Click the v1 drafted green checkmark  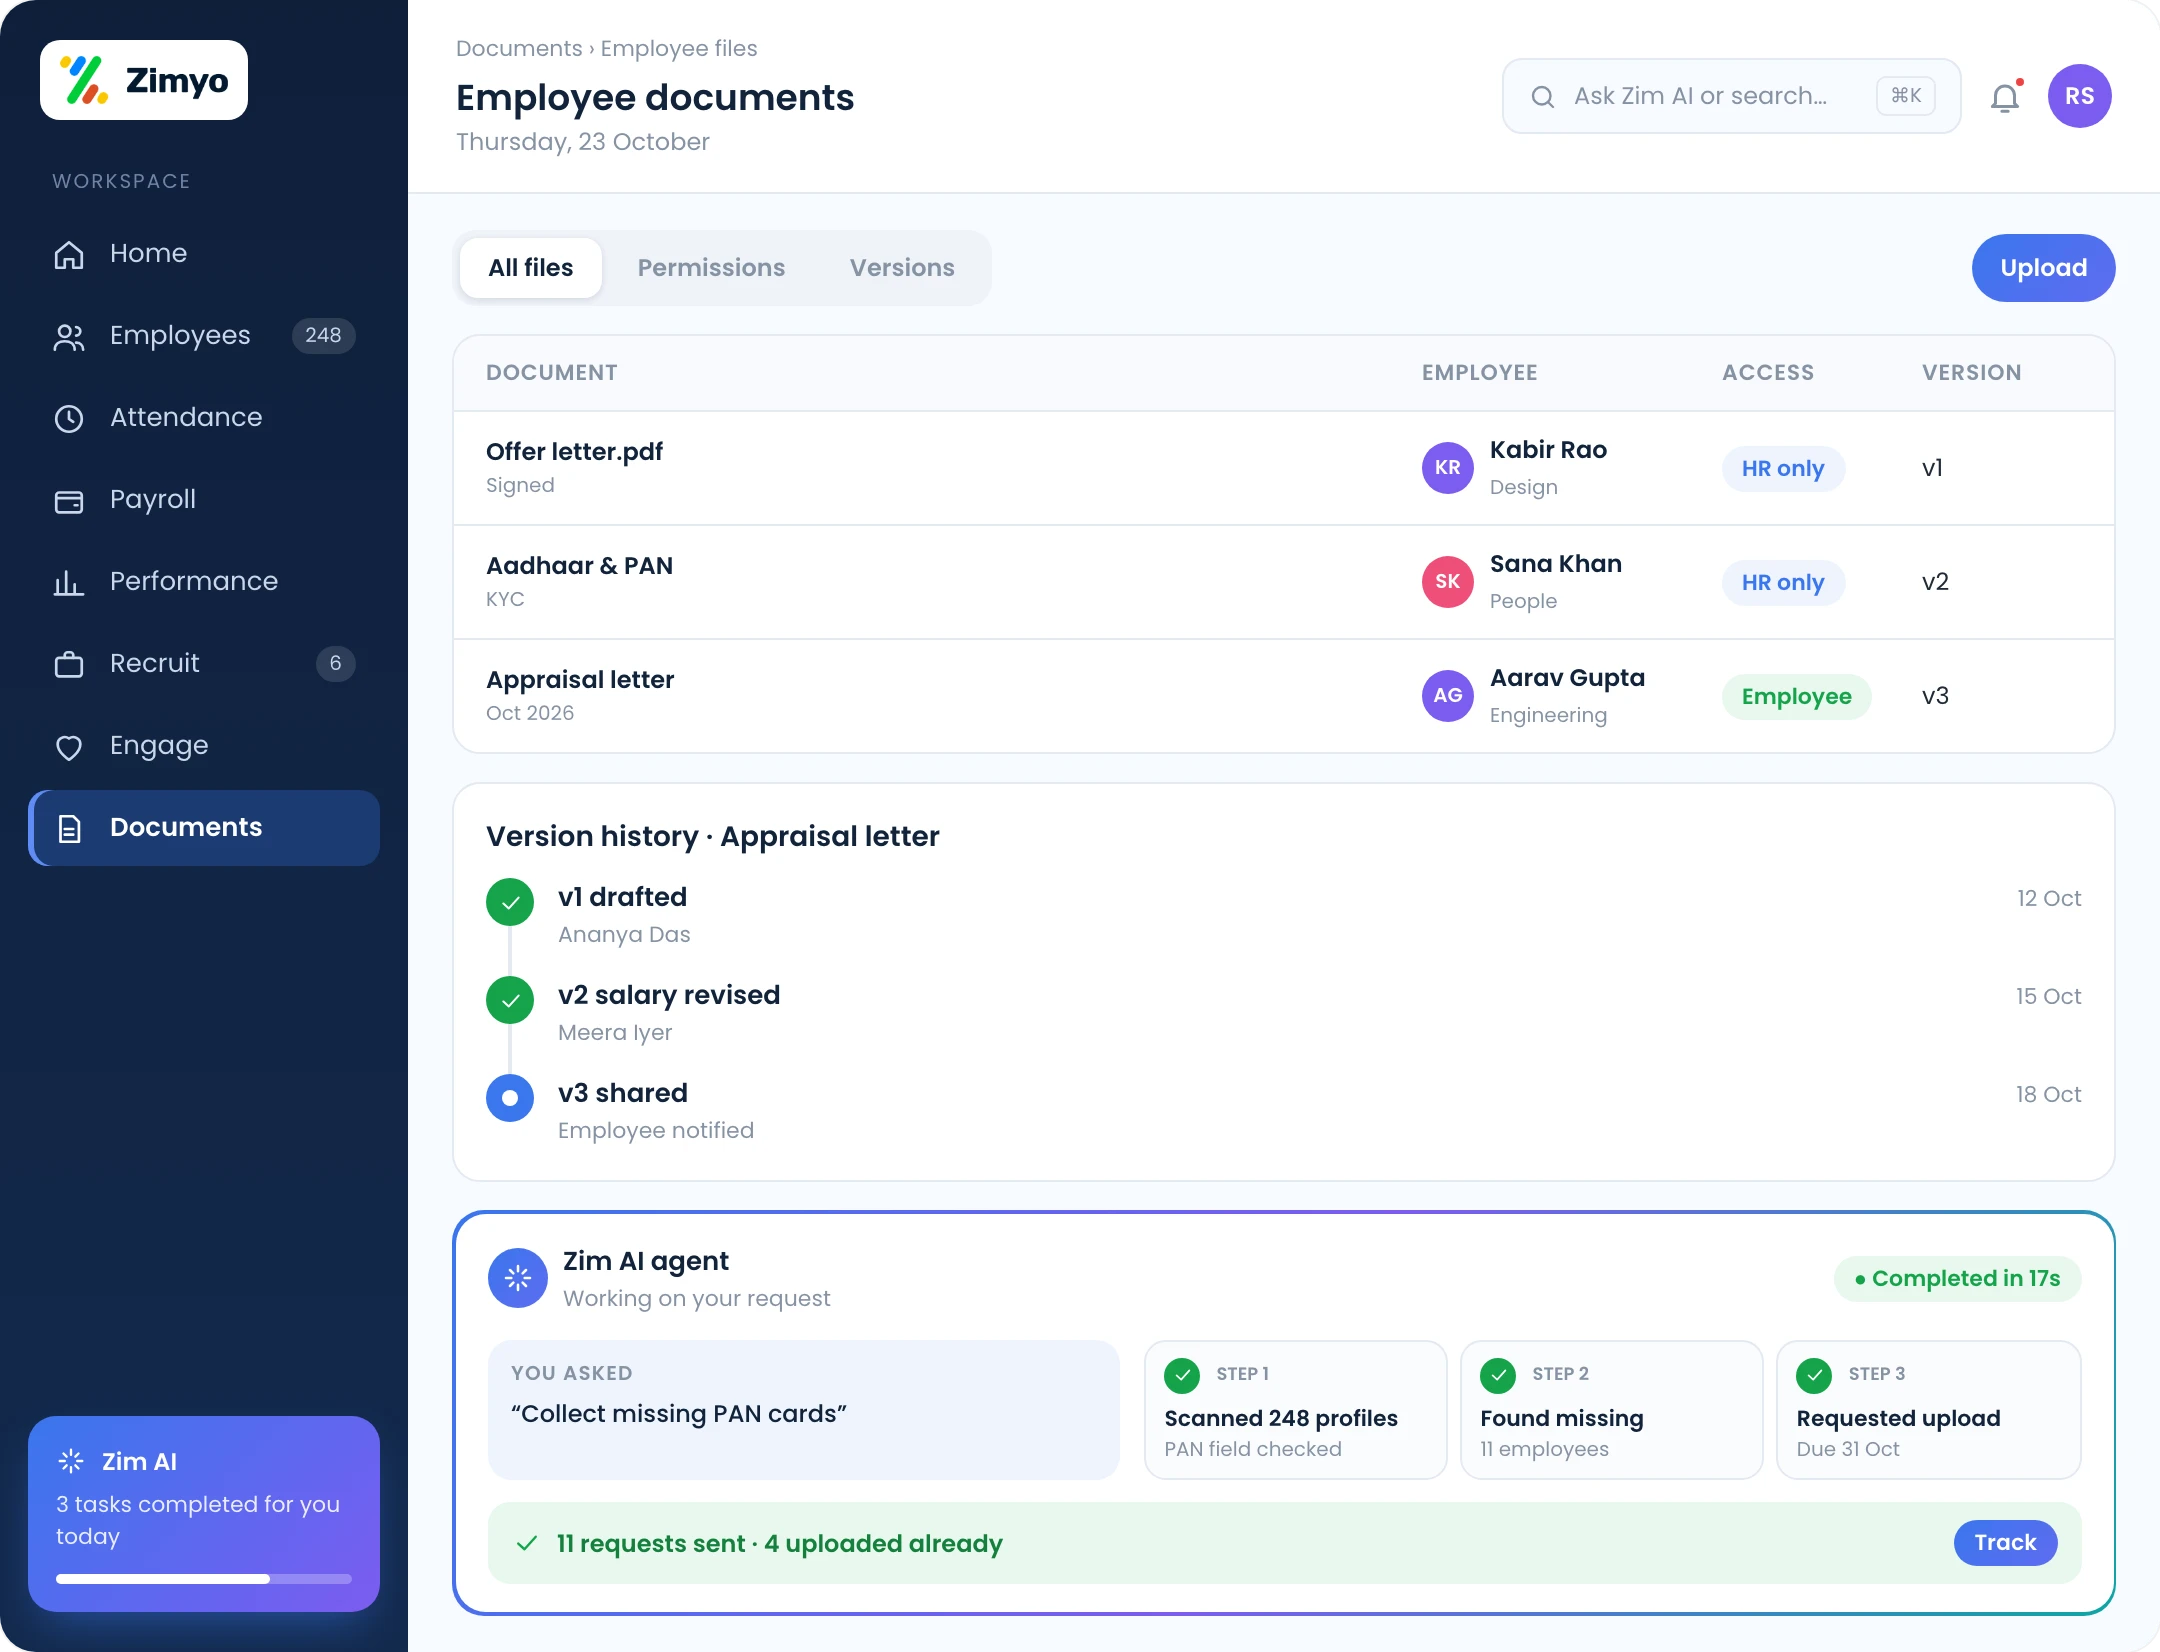pyautogui.click(x=510, y=902)
